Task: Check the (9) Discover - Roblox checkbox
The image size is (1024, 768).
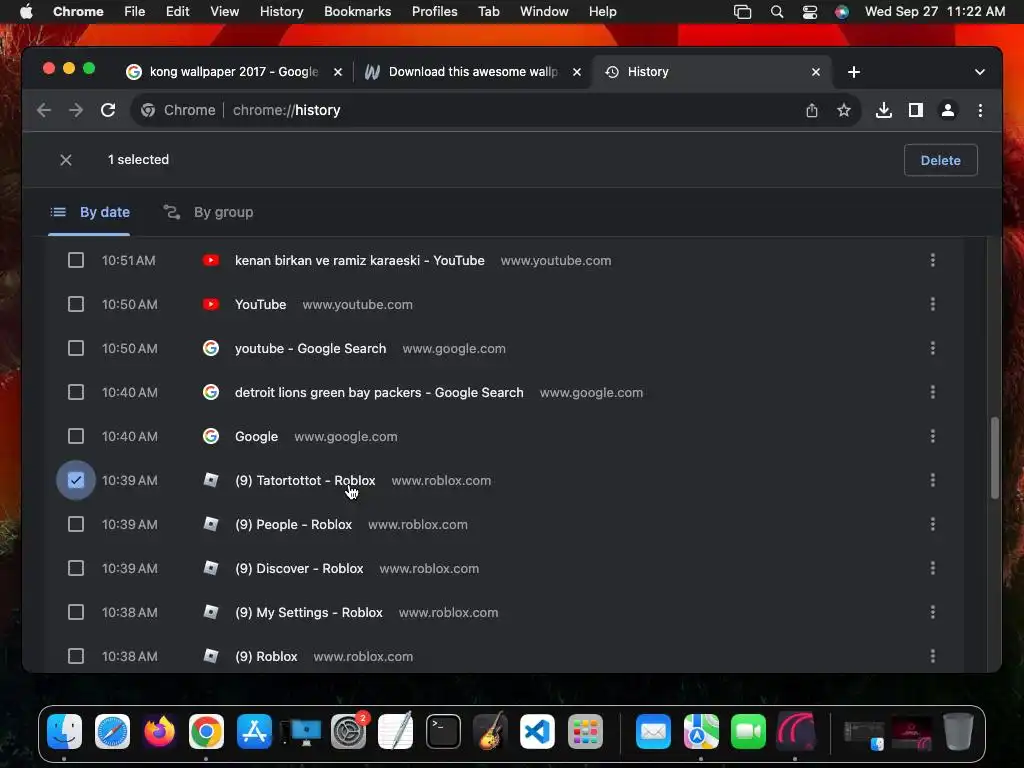Action: point(76,568)
